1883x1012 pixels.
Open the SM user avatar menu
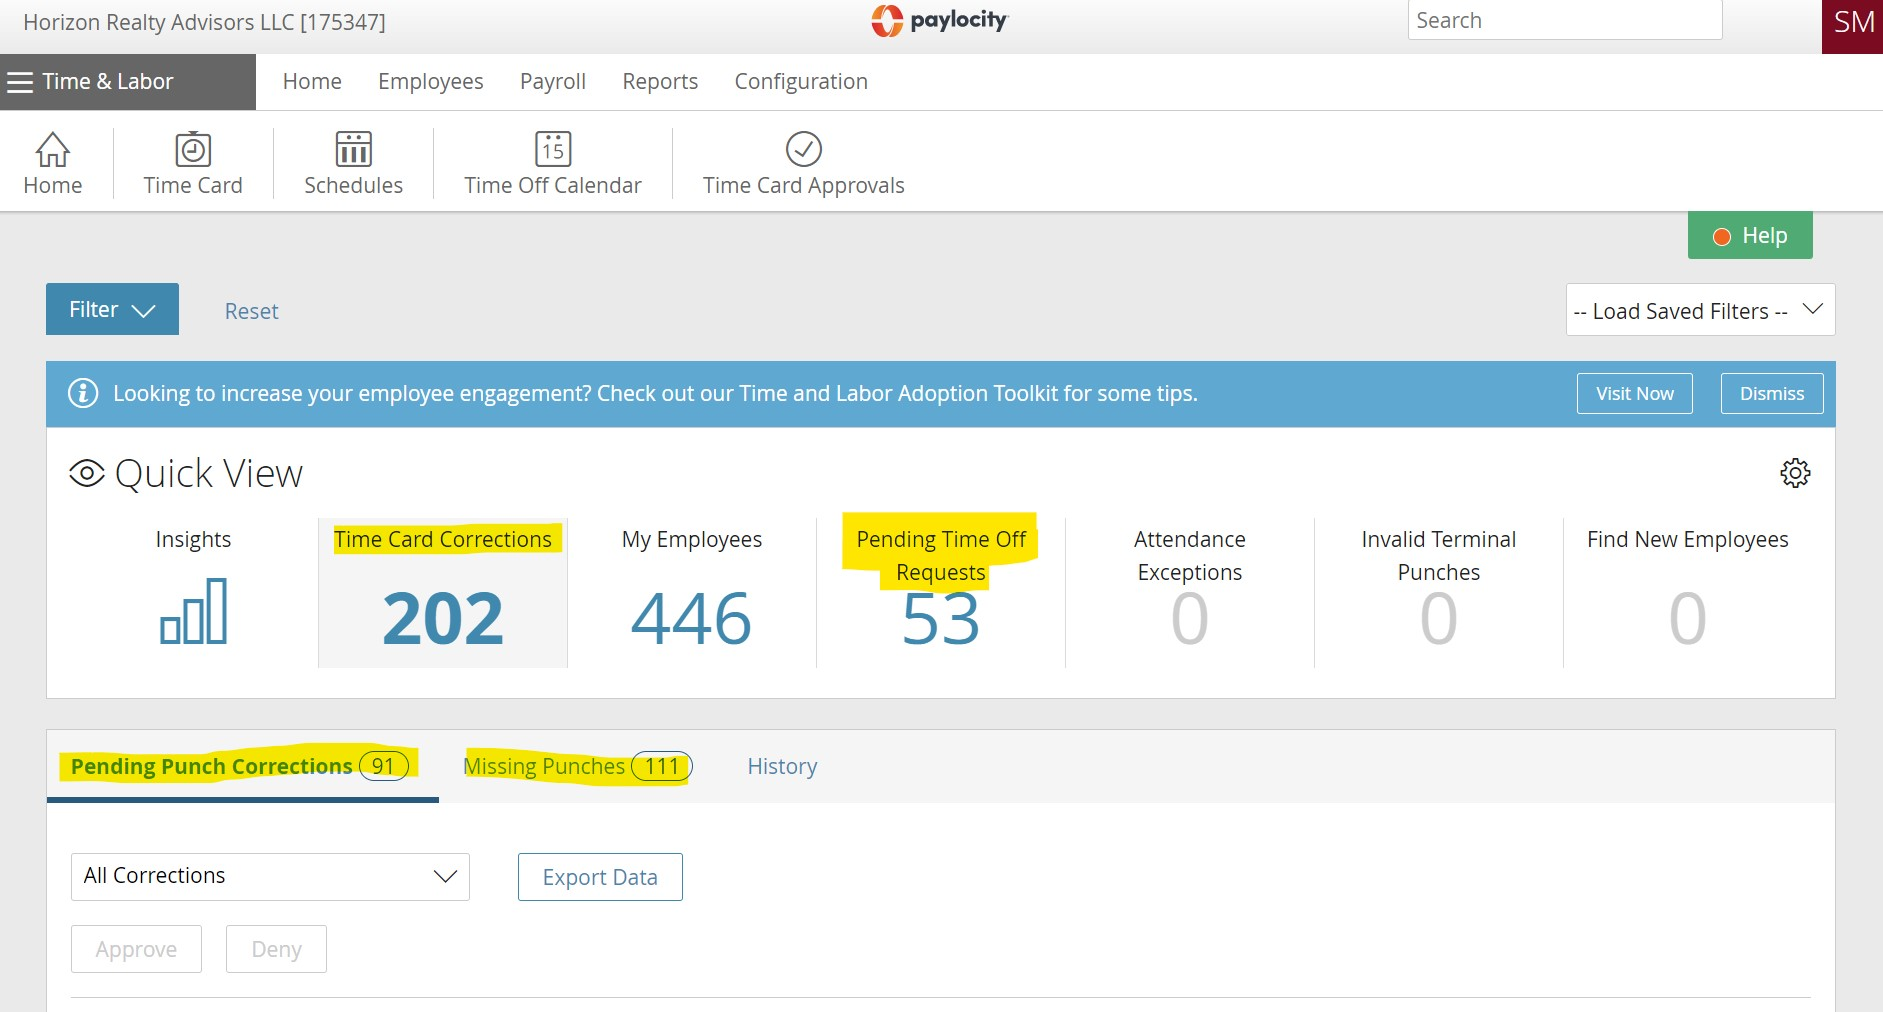(x=1852, y=26)
